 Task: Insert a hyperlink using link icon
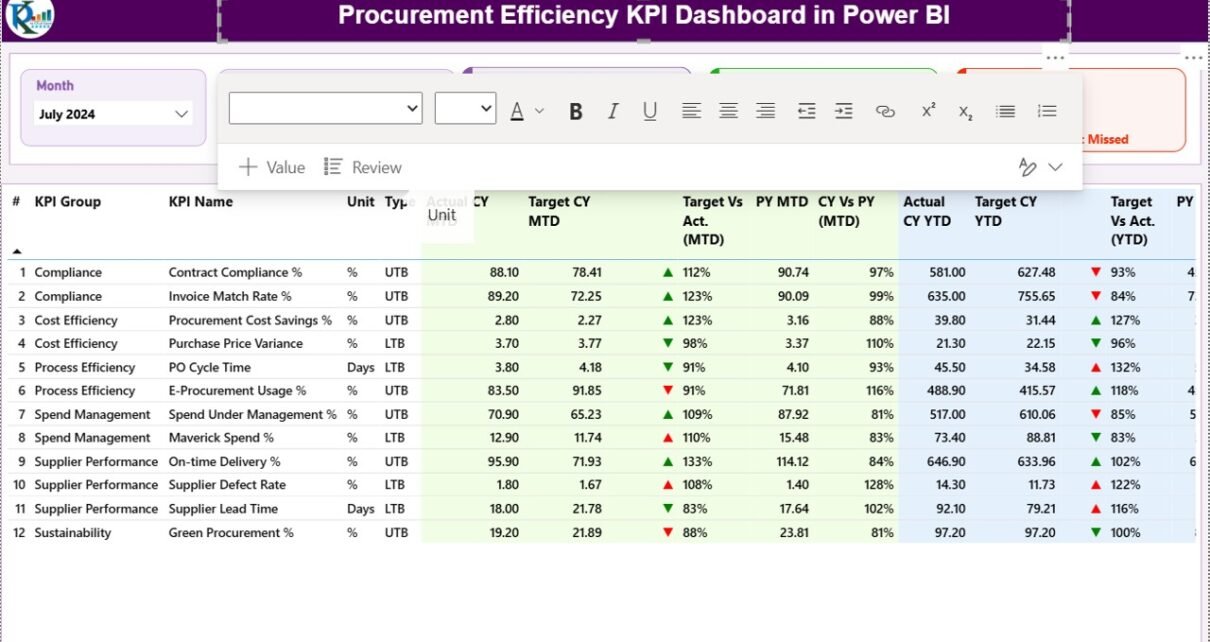885,111
